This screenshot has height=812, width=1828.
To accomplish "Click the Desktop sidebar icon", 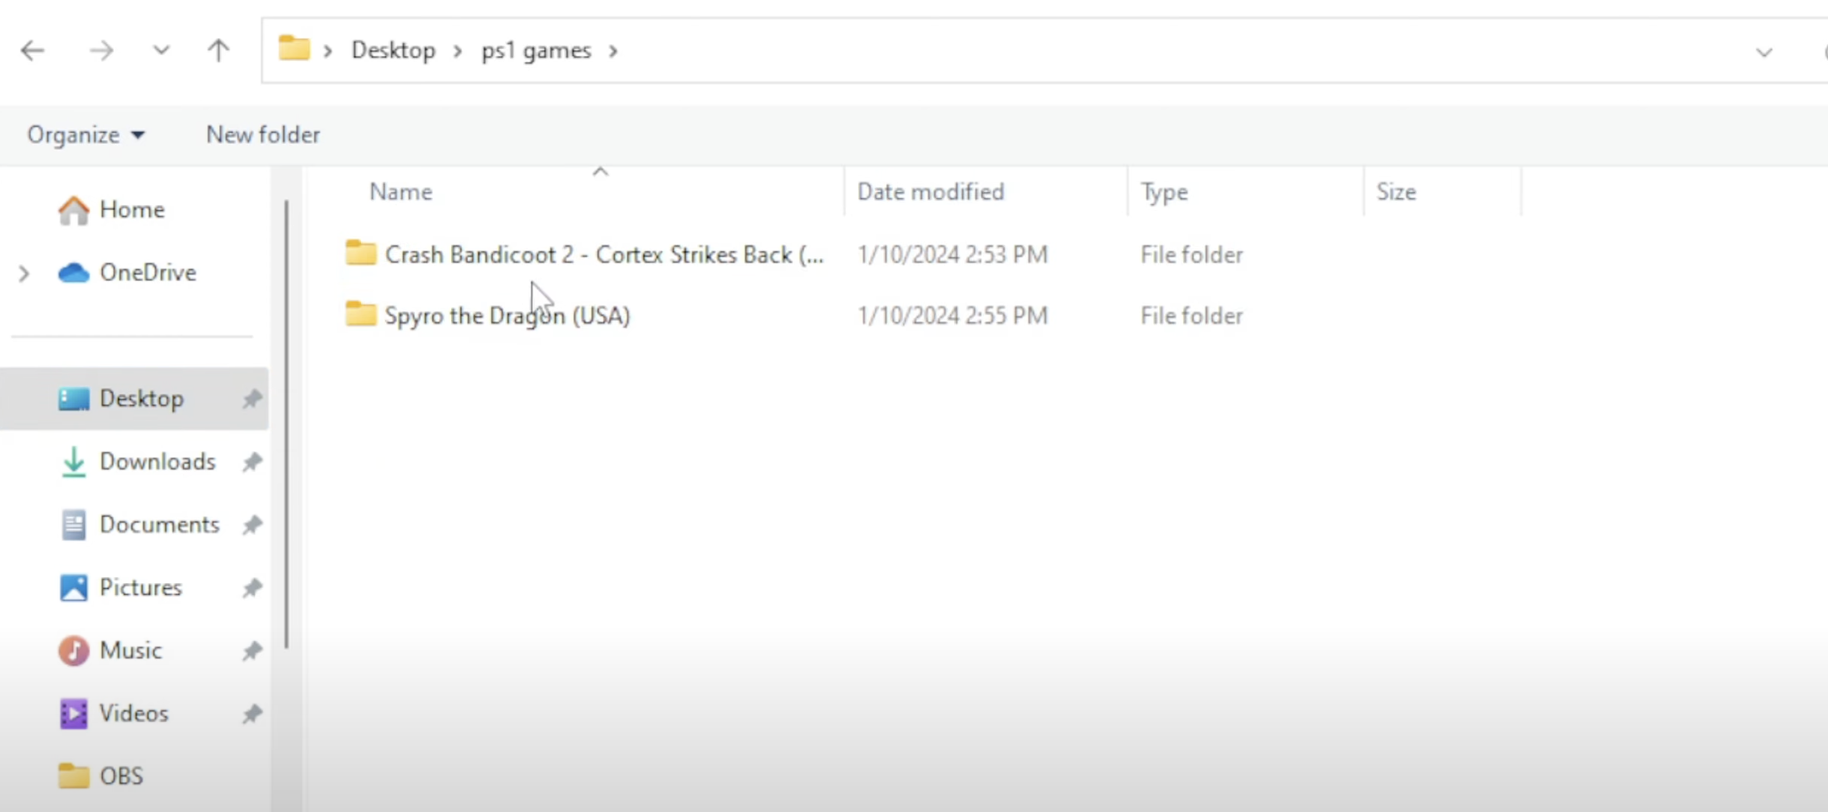I will click(x=73, y=398).
